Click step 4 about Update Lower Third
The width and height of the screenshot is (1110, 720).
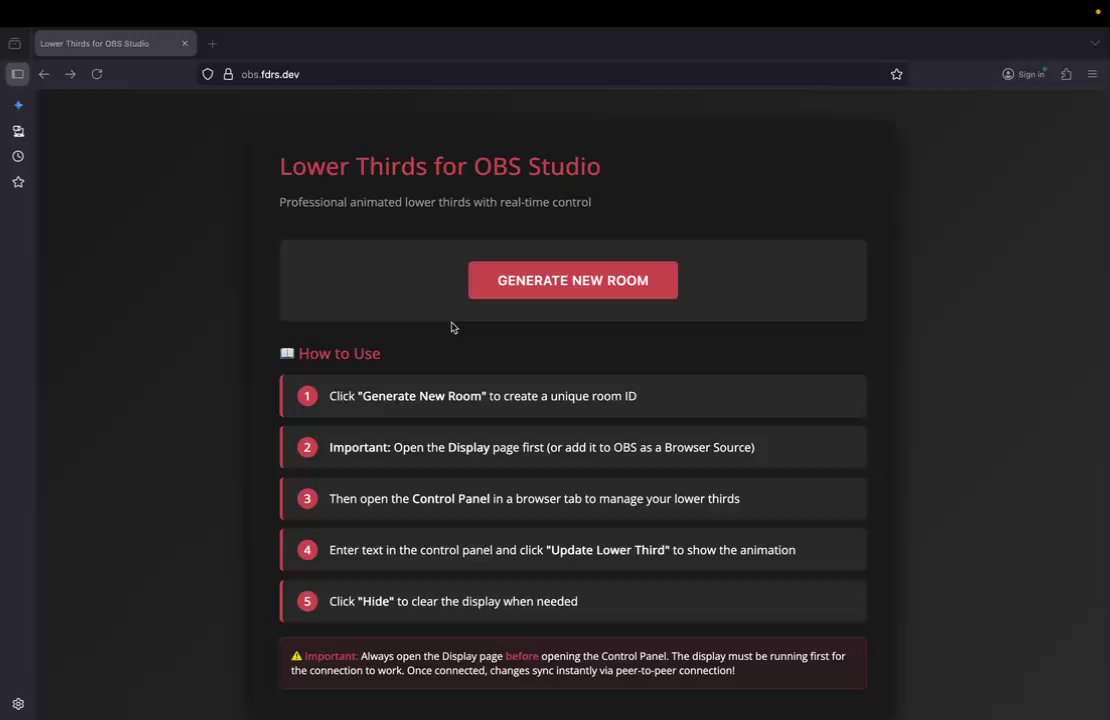[x=573, y=550]
